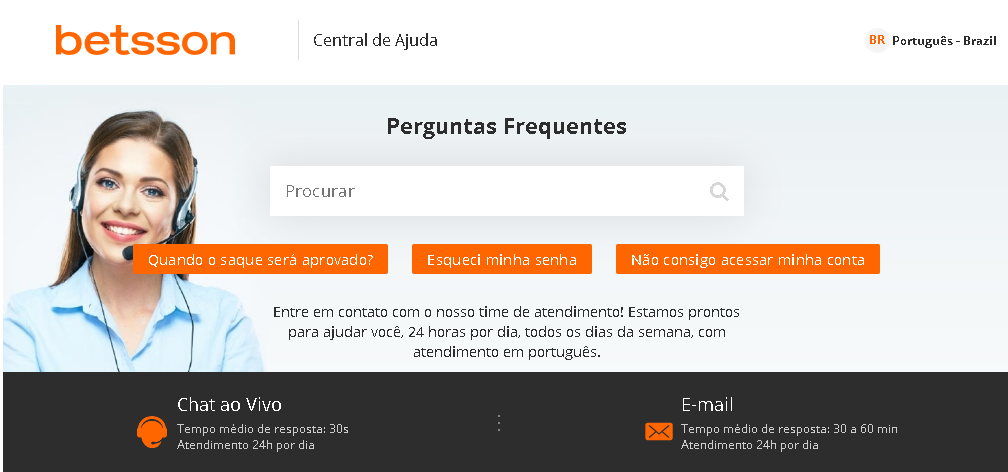Select the E-mail contact heading

pyautogui.click(x=707, y=405)
